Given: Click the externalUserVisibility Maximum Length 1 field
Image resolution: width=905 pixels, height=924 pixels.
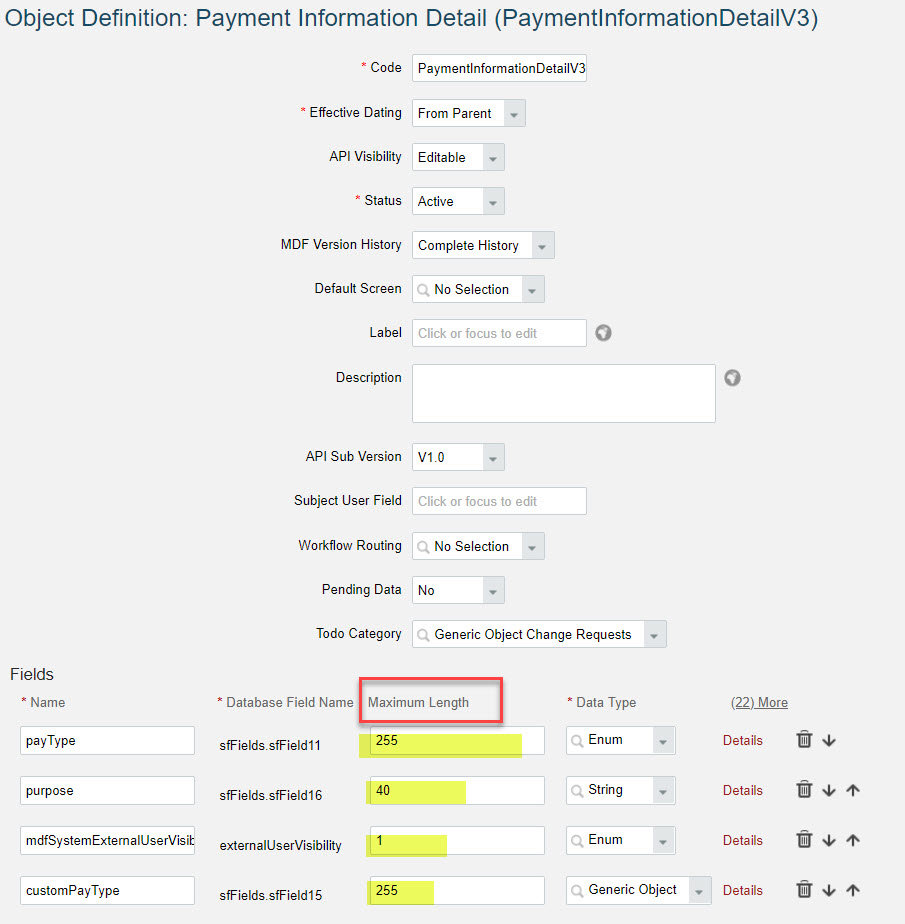Looking at the screenshot, I should pos(457,841).
